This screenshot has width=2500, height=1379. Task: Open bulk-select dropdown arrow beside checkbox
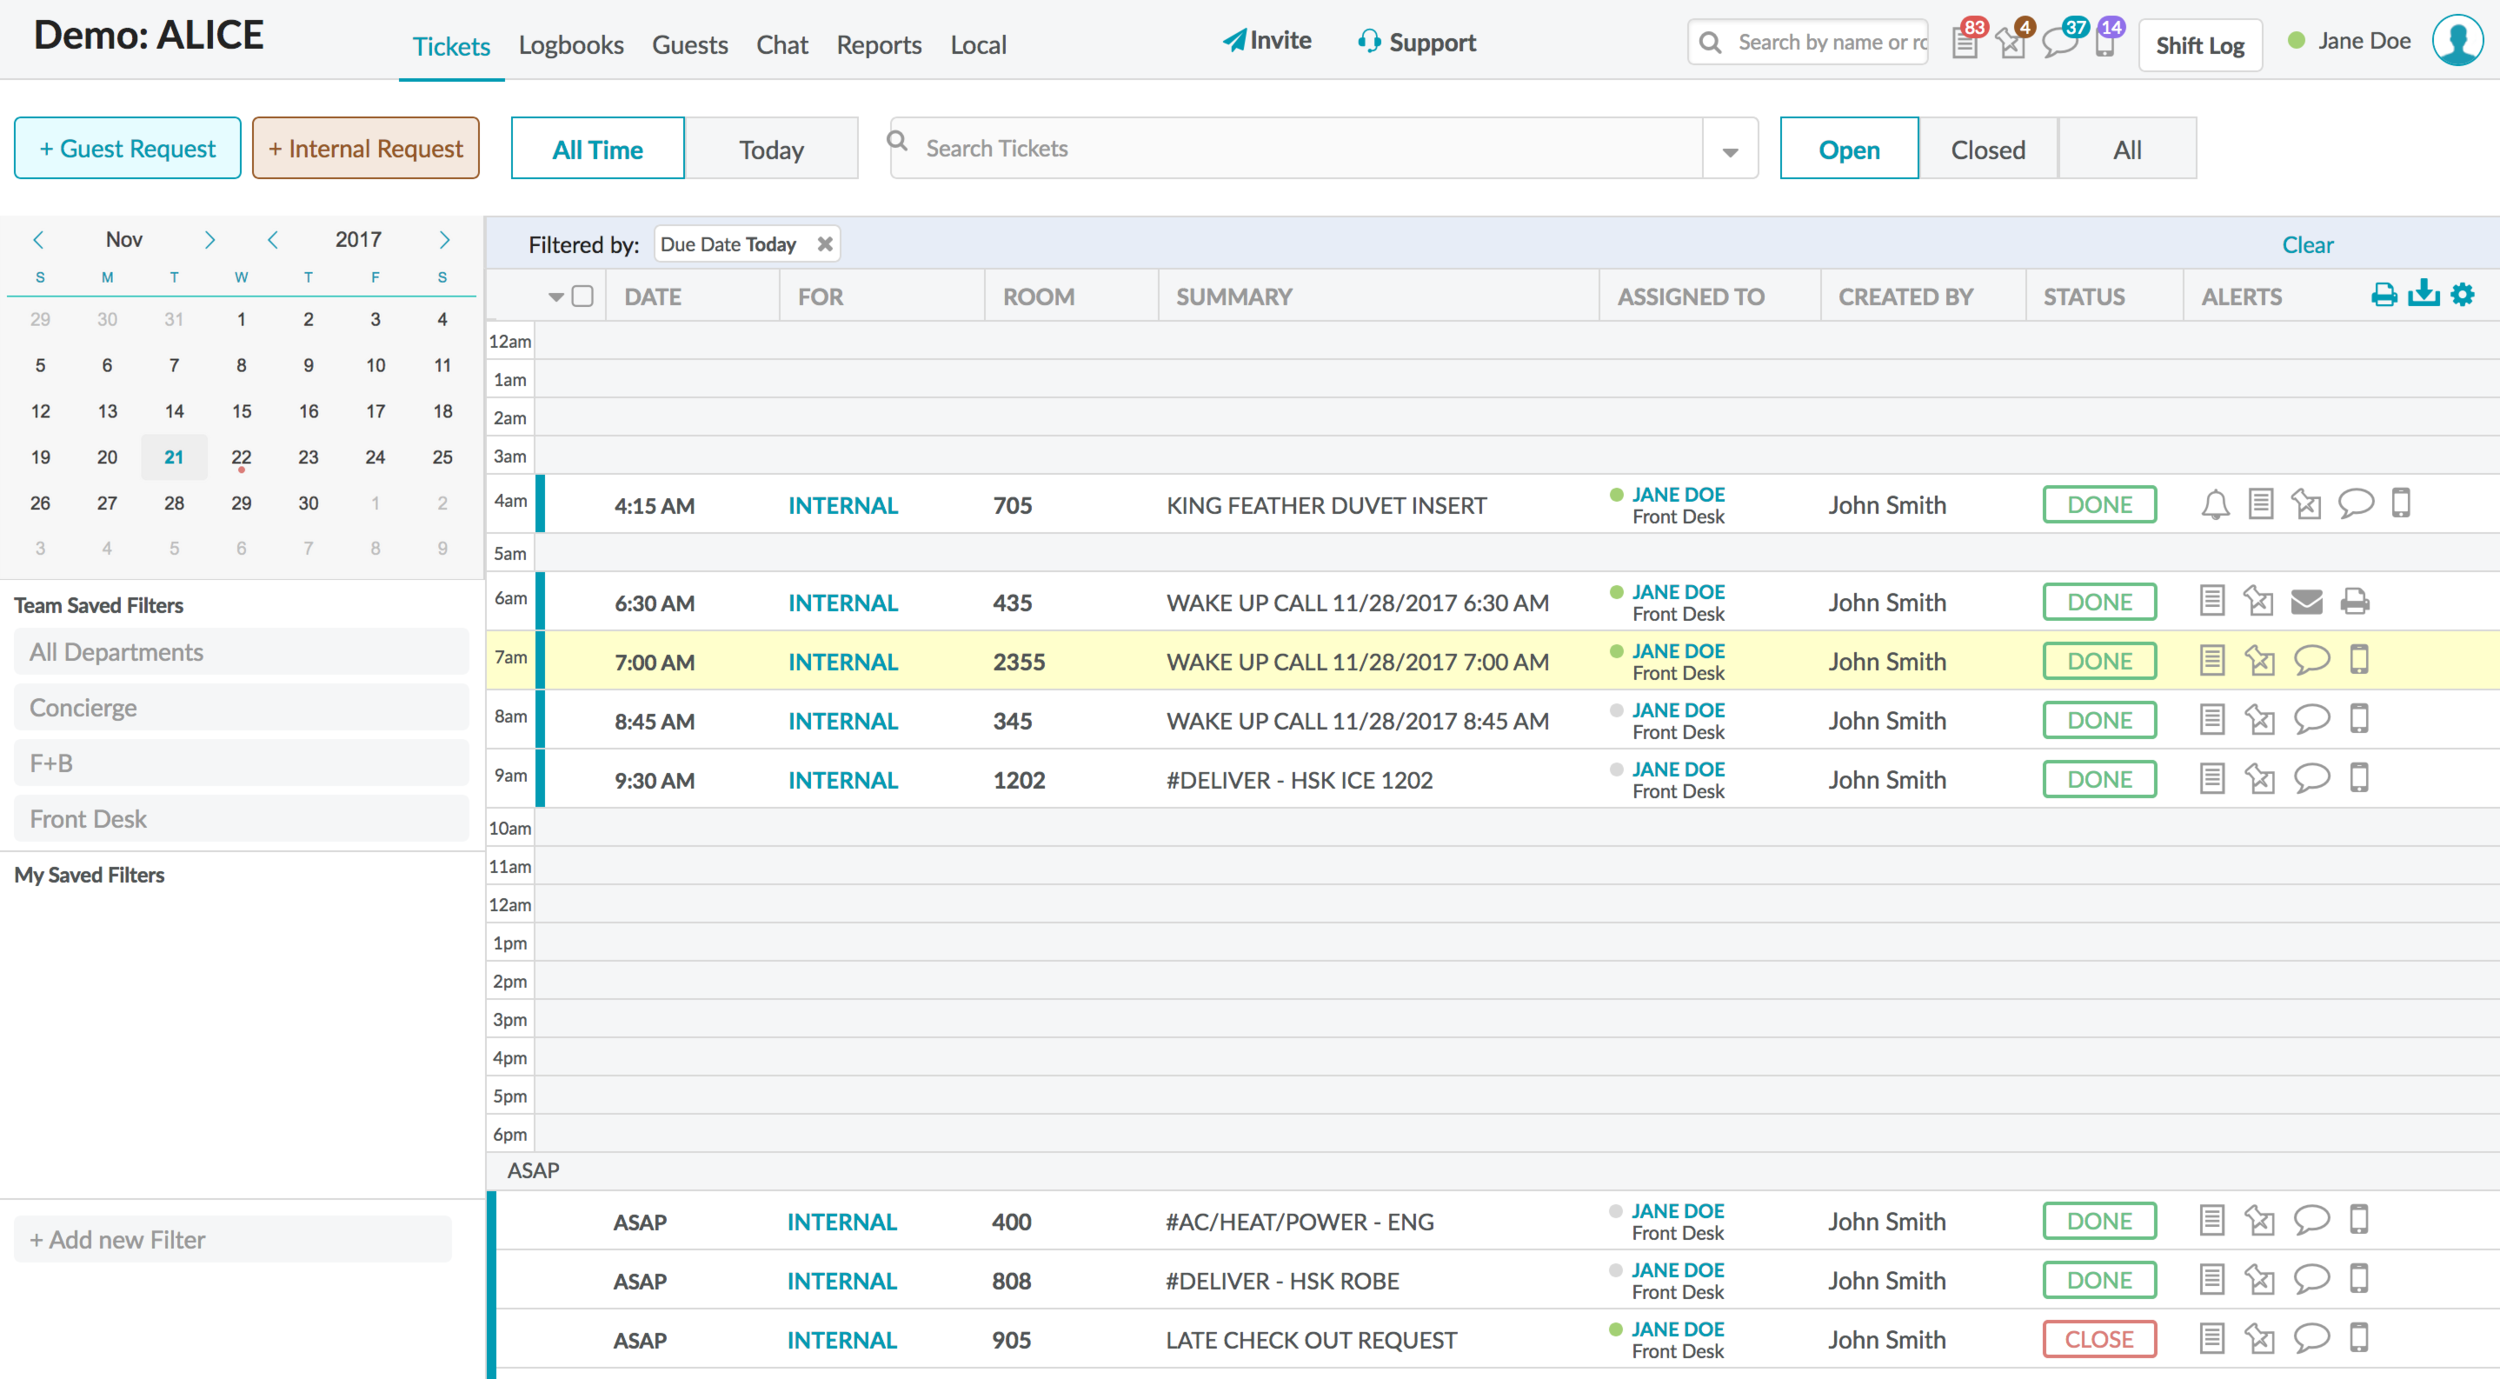point(556,297)
